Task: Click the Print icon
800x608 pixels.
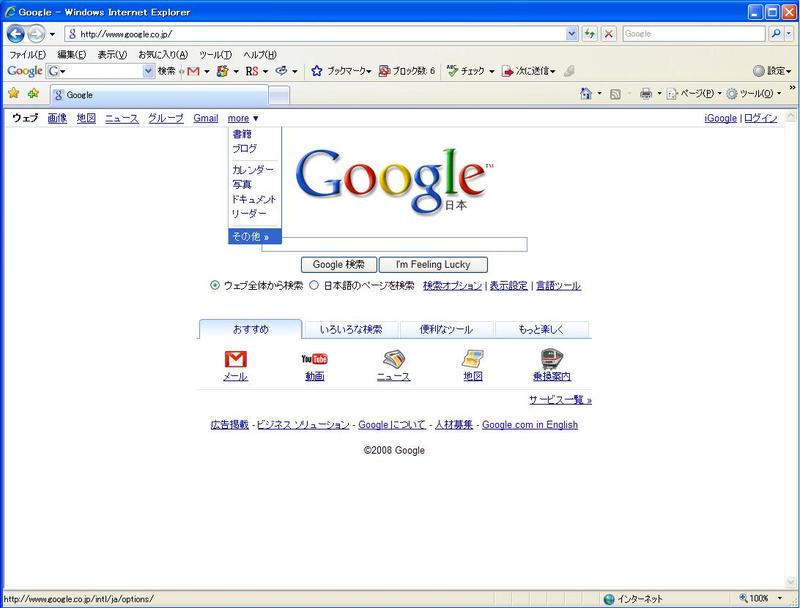Action: tap(646, 93)
